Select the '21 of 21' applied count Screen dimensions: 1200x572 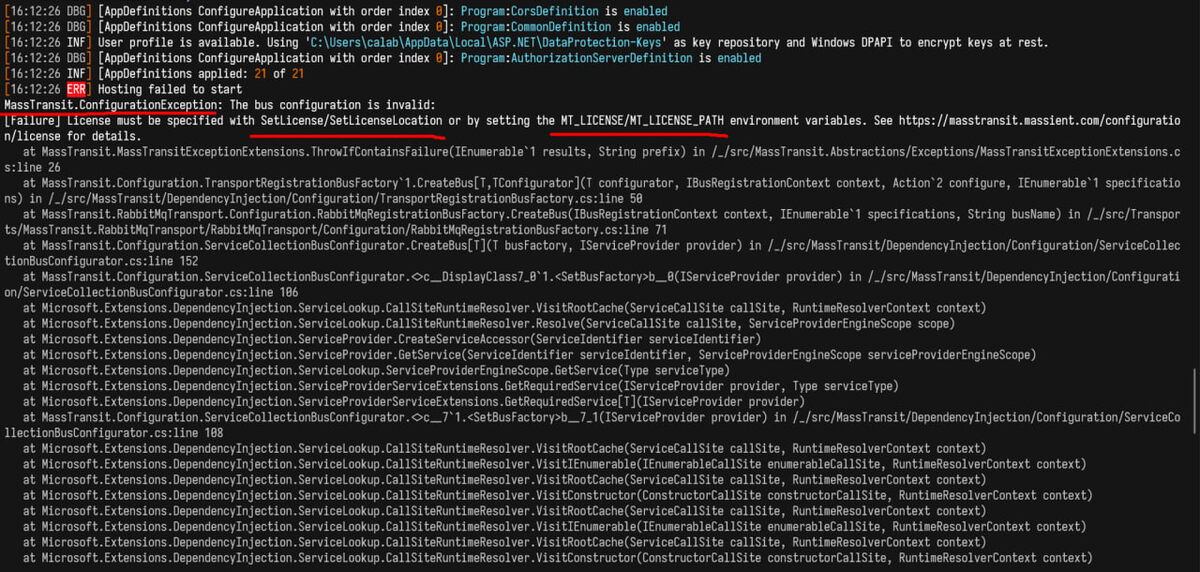[x=278, y=74]
